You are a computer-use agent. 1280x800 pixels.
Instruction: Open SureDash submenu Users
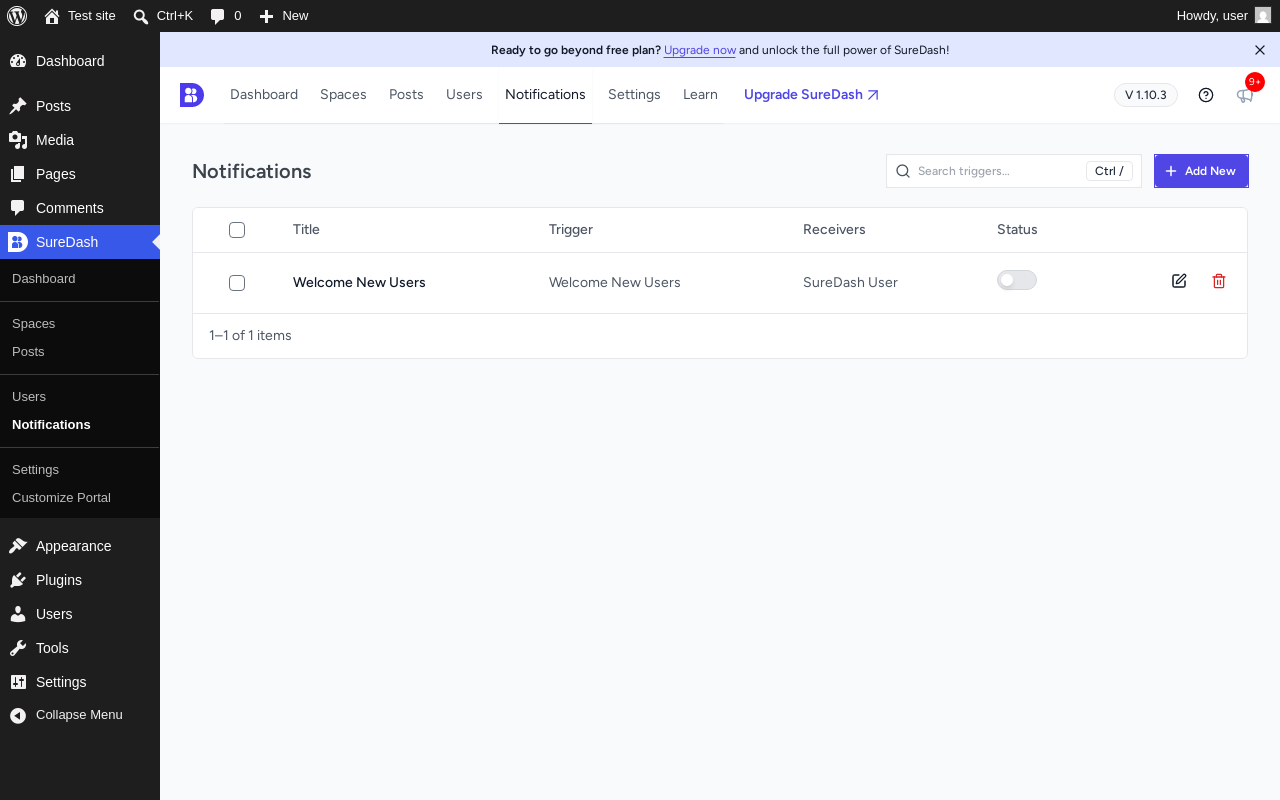[x=80, y=397]
